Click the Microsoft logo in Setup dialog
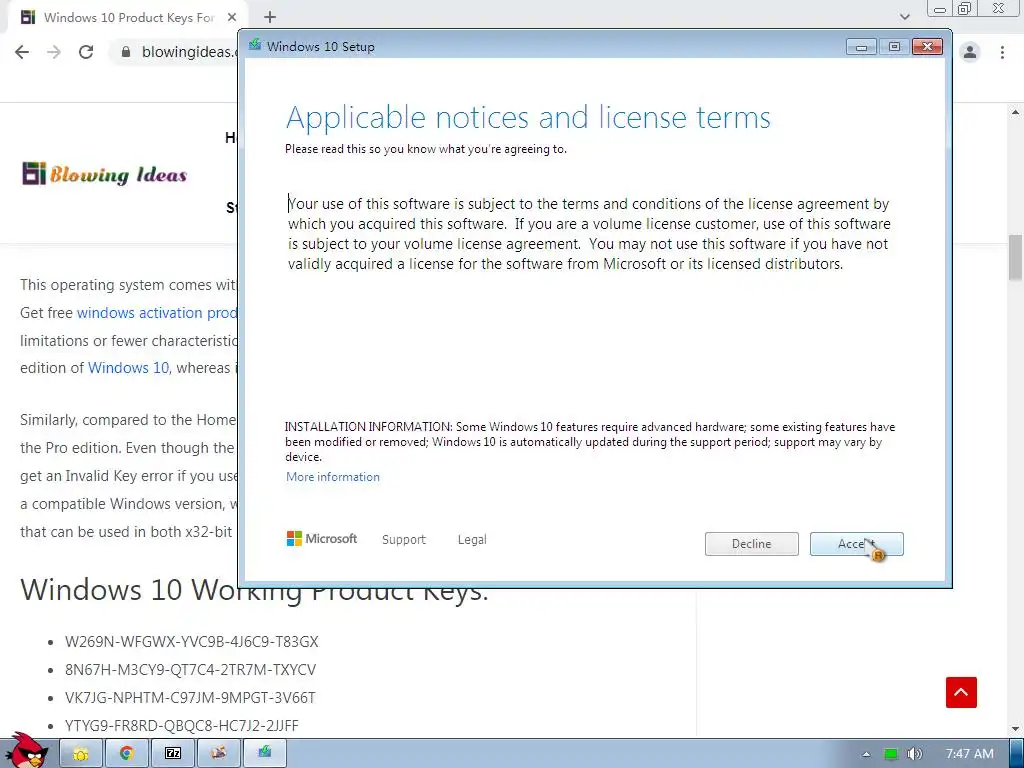The height and width of the screenshot is (768, 1024). pos(322,539)
